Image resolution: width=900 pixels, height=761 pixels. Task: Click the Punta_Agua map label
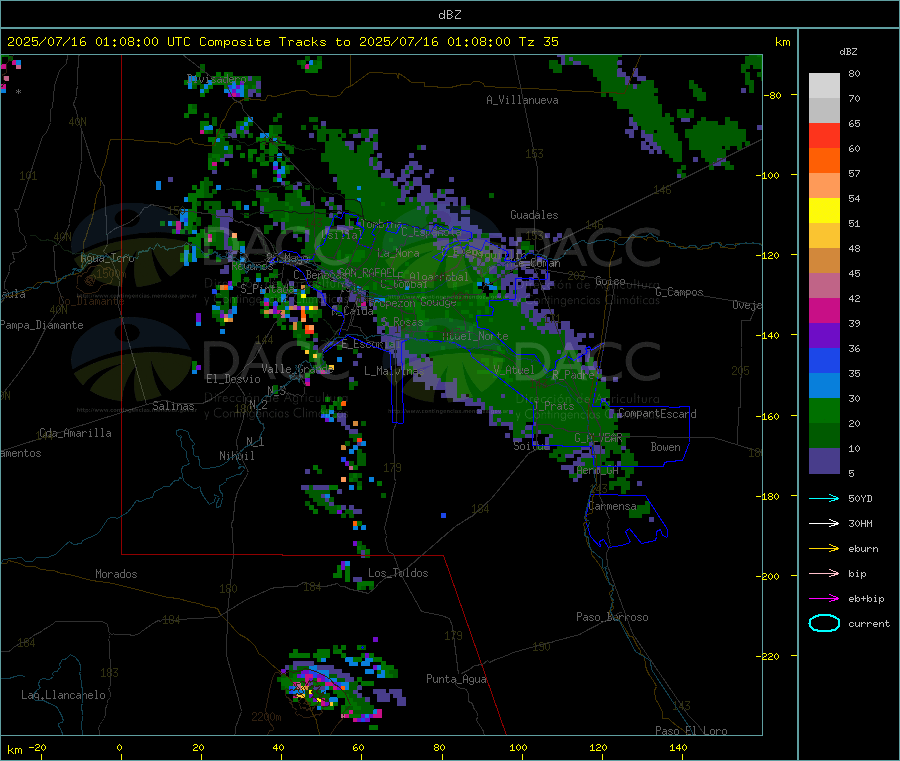pyautogui.click(x=456, y=679)
